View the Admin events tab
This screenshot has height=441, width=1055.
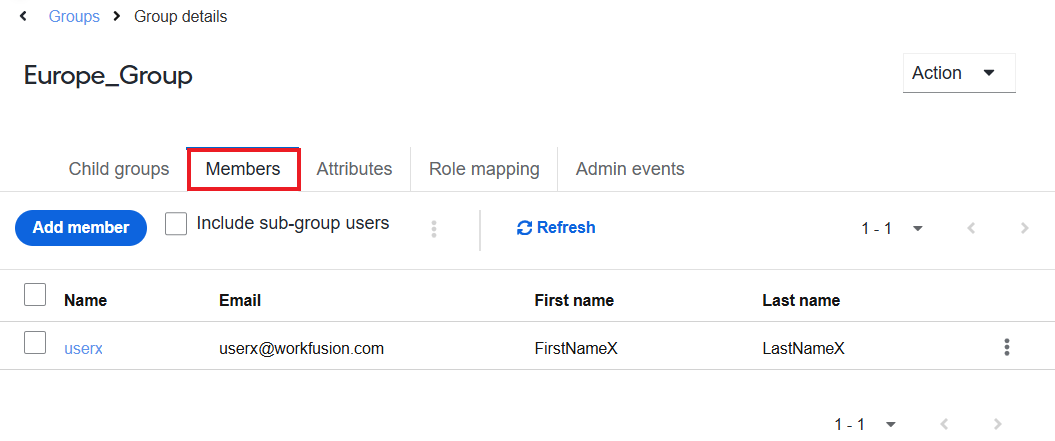[630, 168]
